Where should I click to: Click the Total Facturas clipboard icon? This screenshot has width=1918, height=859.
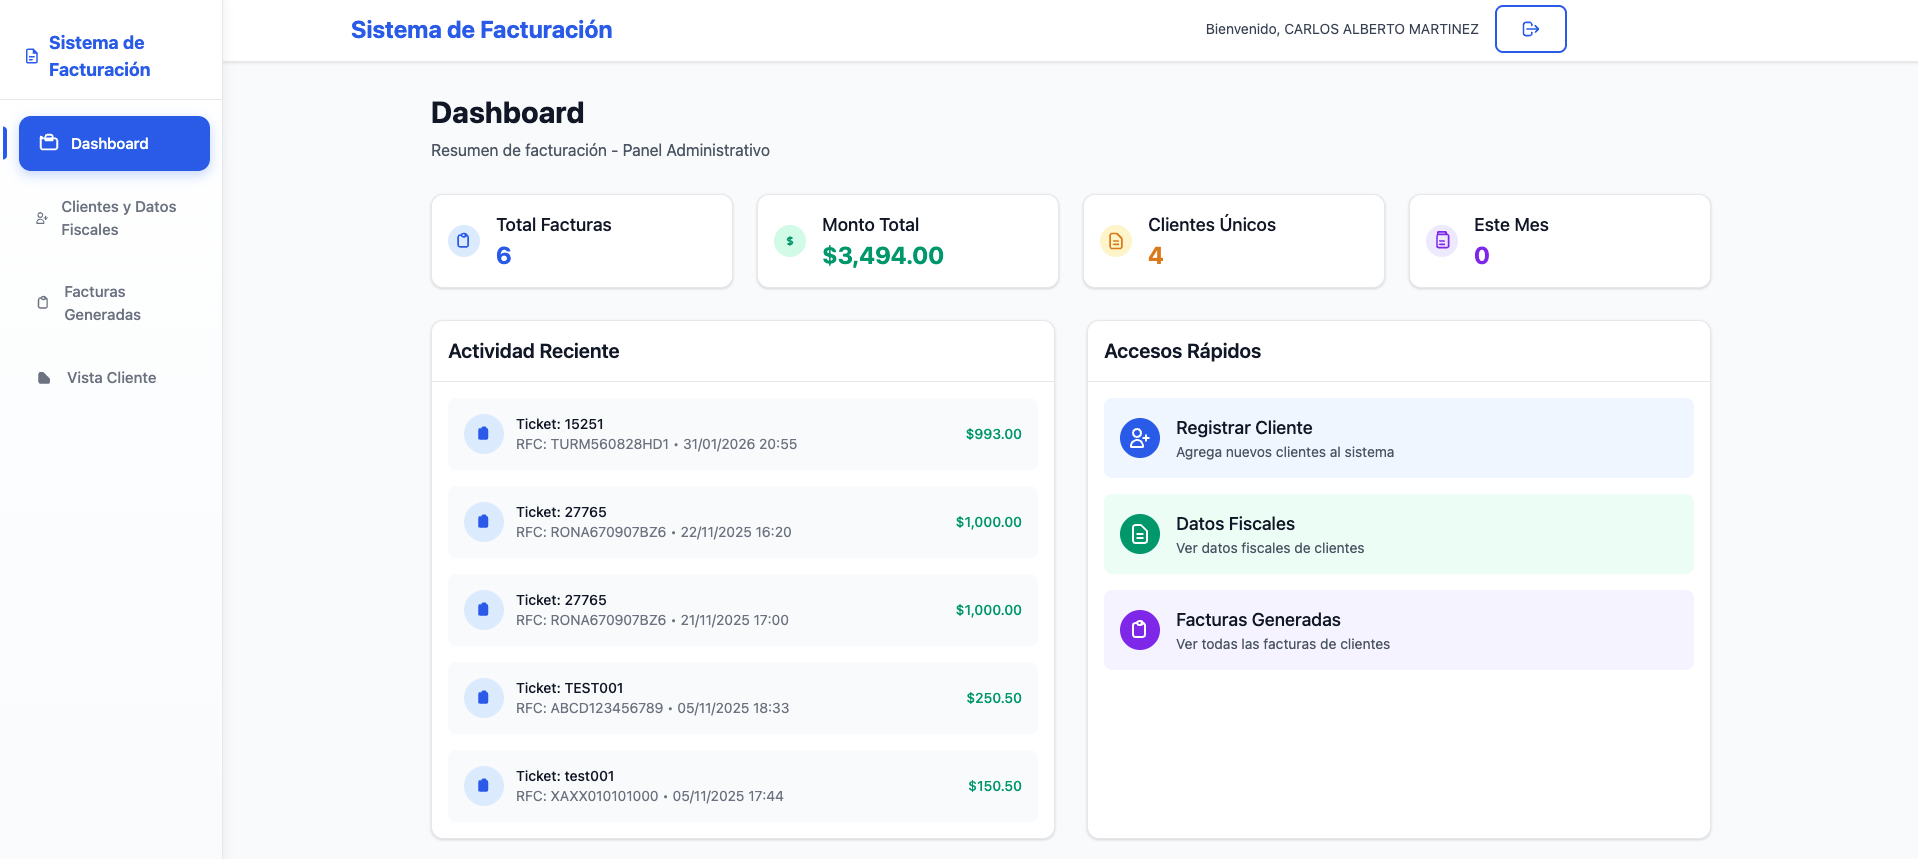click(463, 241)
